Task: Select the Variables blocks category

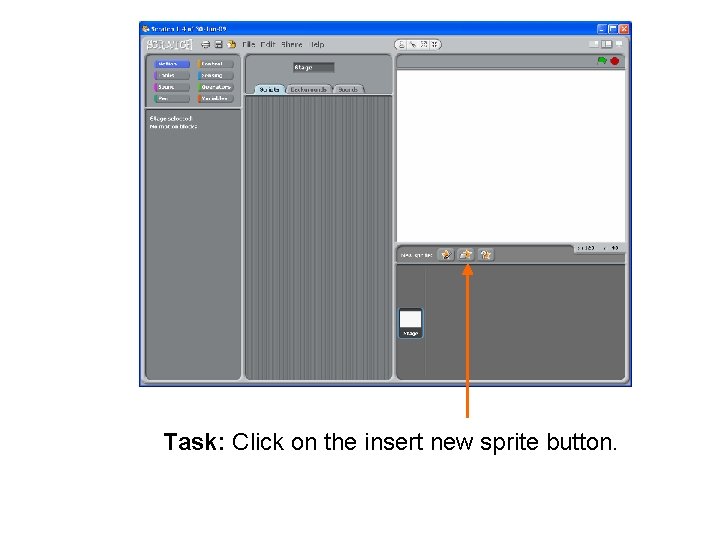Action: (215, 98)
